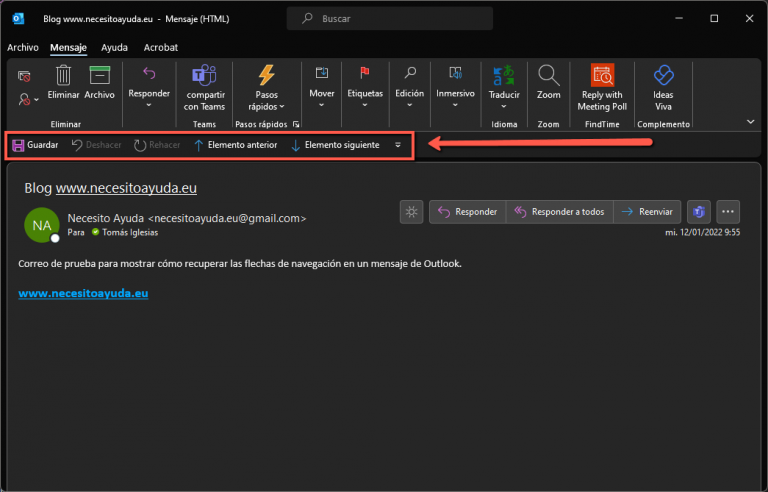Viewport: 768px width, 492px height.
Task: Click the Correo de prueba body text
Action: click(x=240, y=264)
